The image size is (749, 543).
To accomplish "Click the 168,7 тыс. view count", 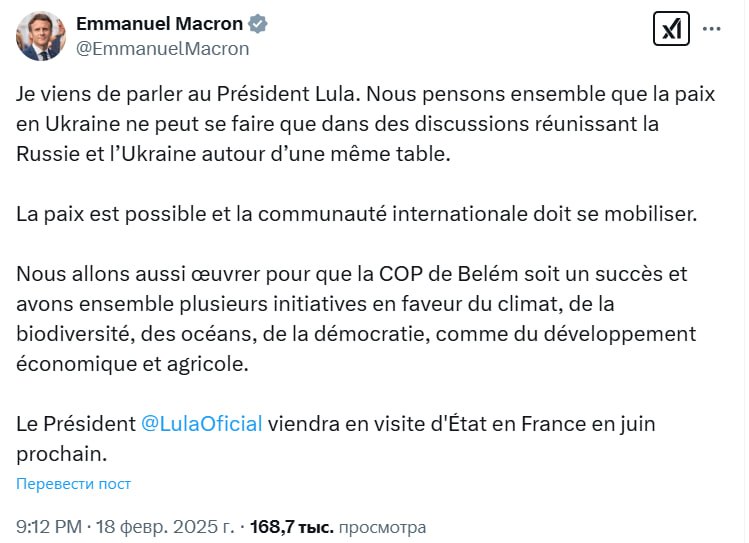I will 291,527.
